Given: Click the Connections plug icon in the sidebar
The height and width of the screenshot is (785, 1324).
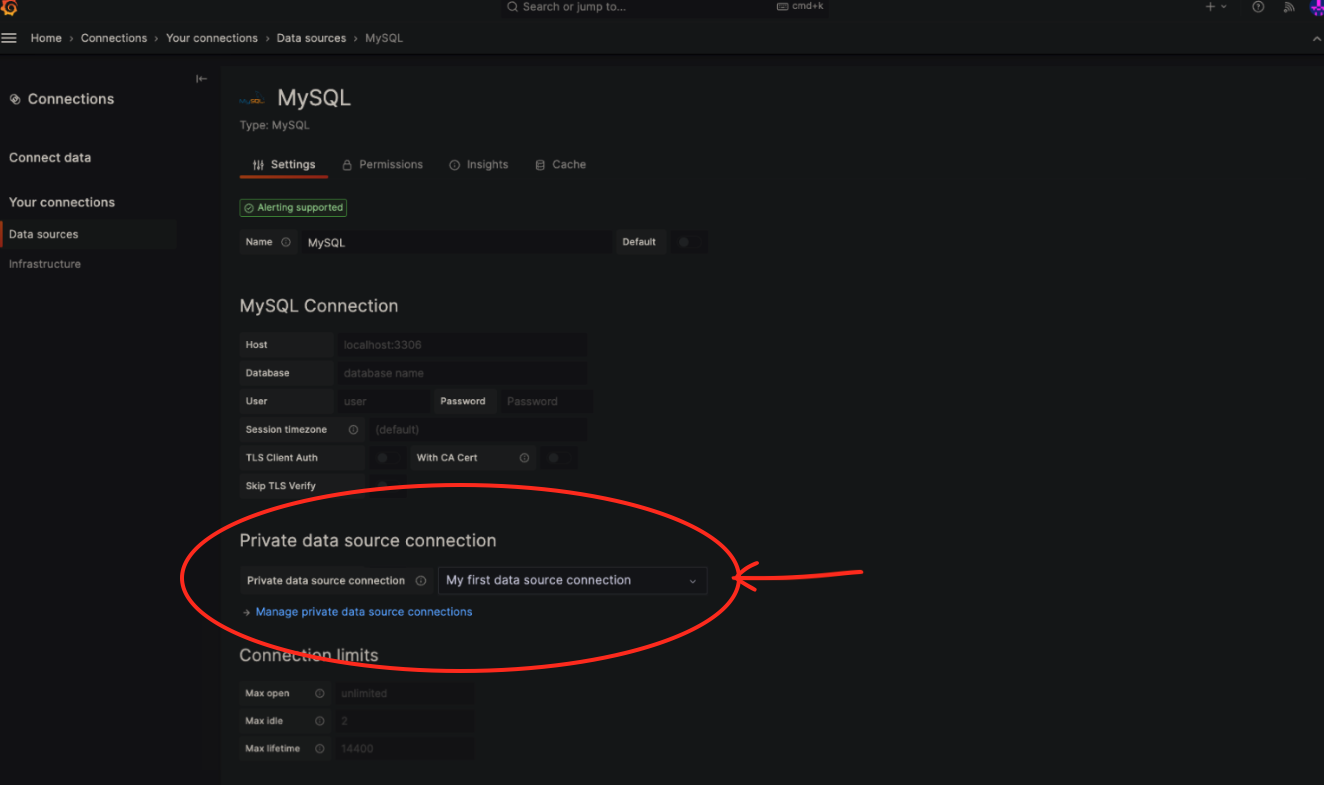Looking at the screenshot, I should click(x=14, y=98).
